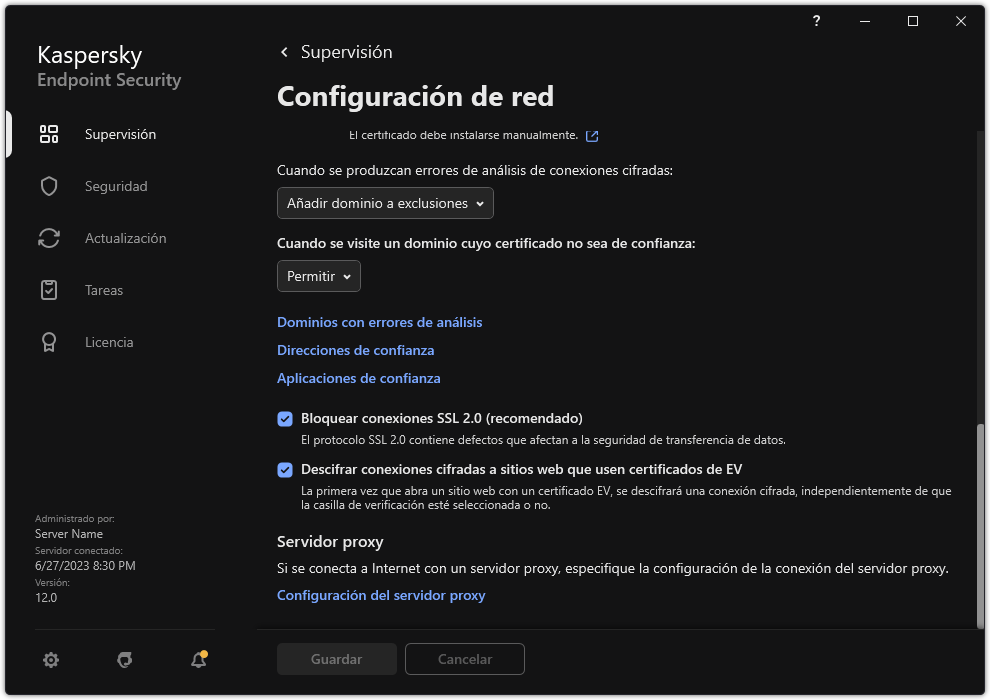The height and width of the screenshot is (700, 990).
Task: Open application settings via the gear icon
Action: (x=50, y=660)
